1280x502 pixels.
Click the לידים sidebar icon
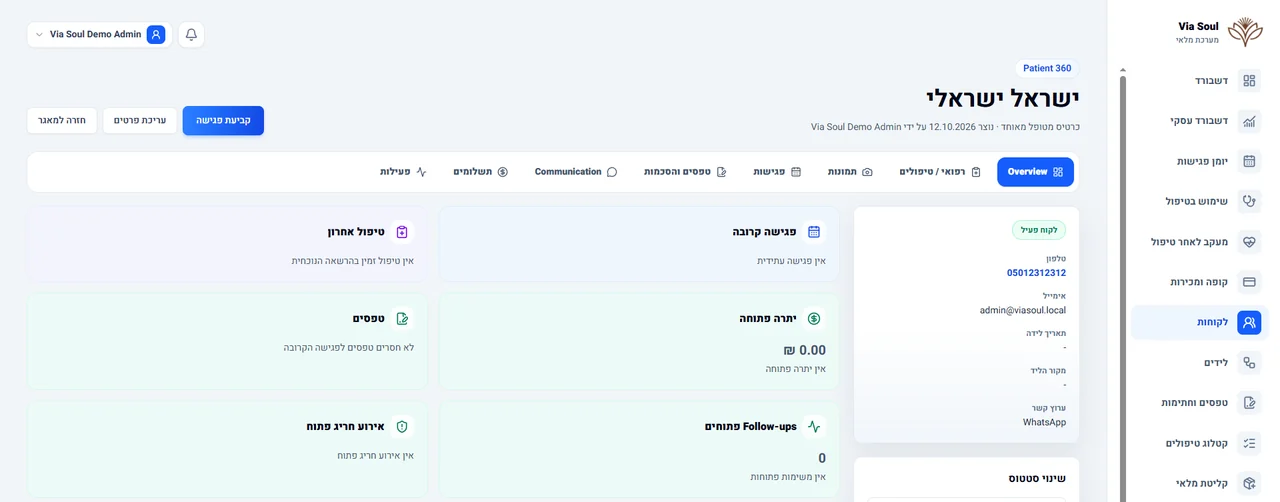(1249, 363)
